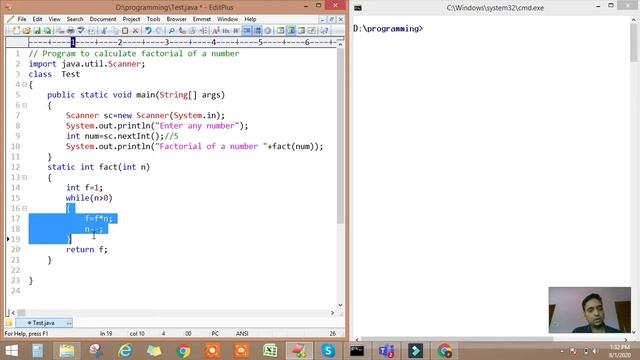
Task: Click the Help pointer icon in EditPlus toolbar
Action: click(x=324, y=31)
